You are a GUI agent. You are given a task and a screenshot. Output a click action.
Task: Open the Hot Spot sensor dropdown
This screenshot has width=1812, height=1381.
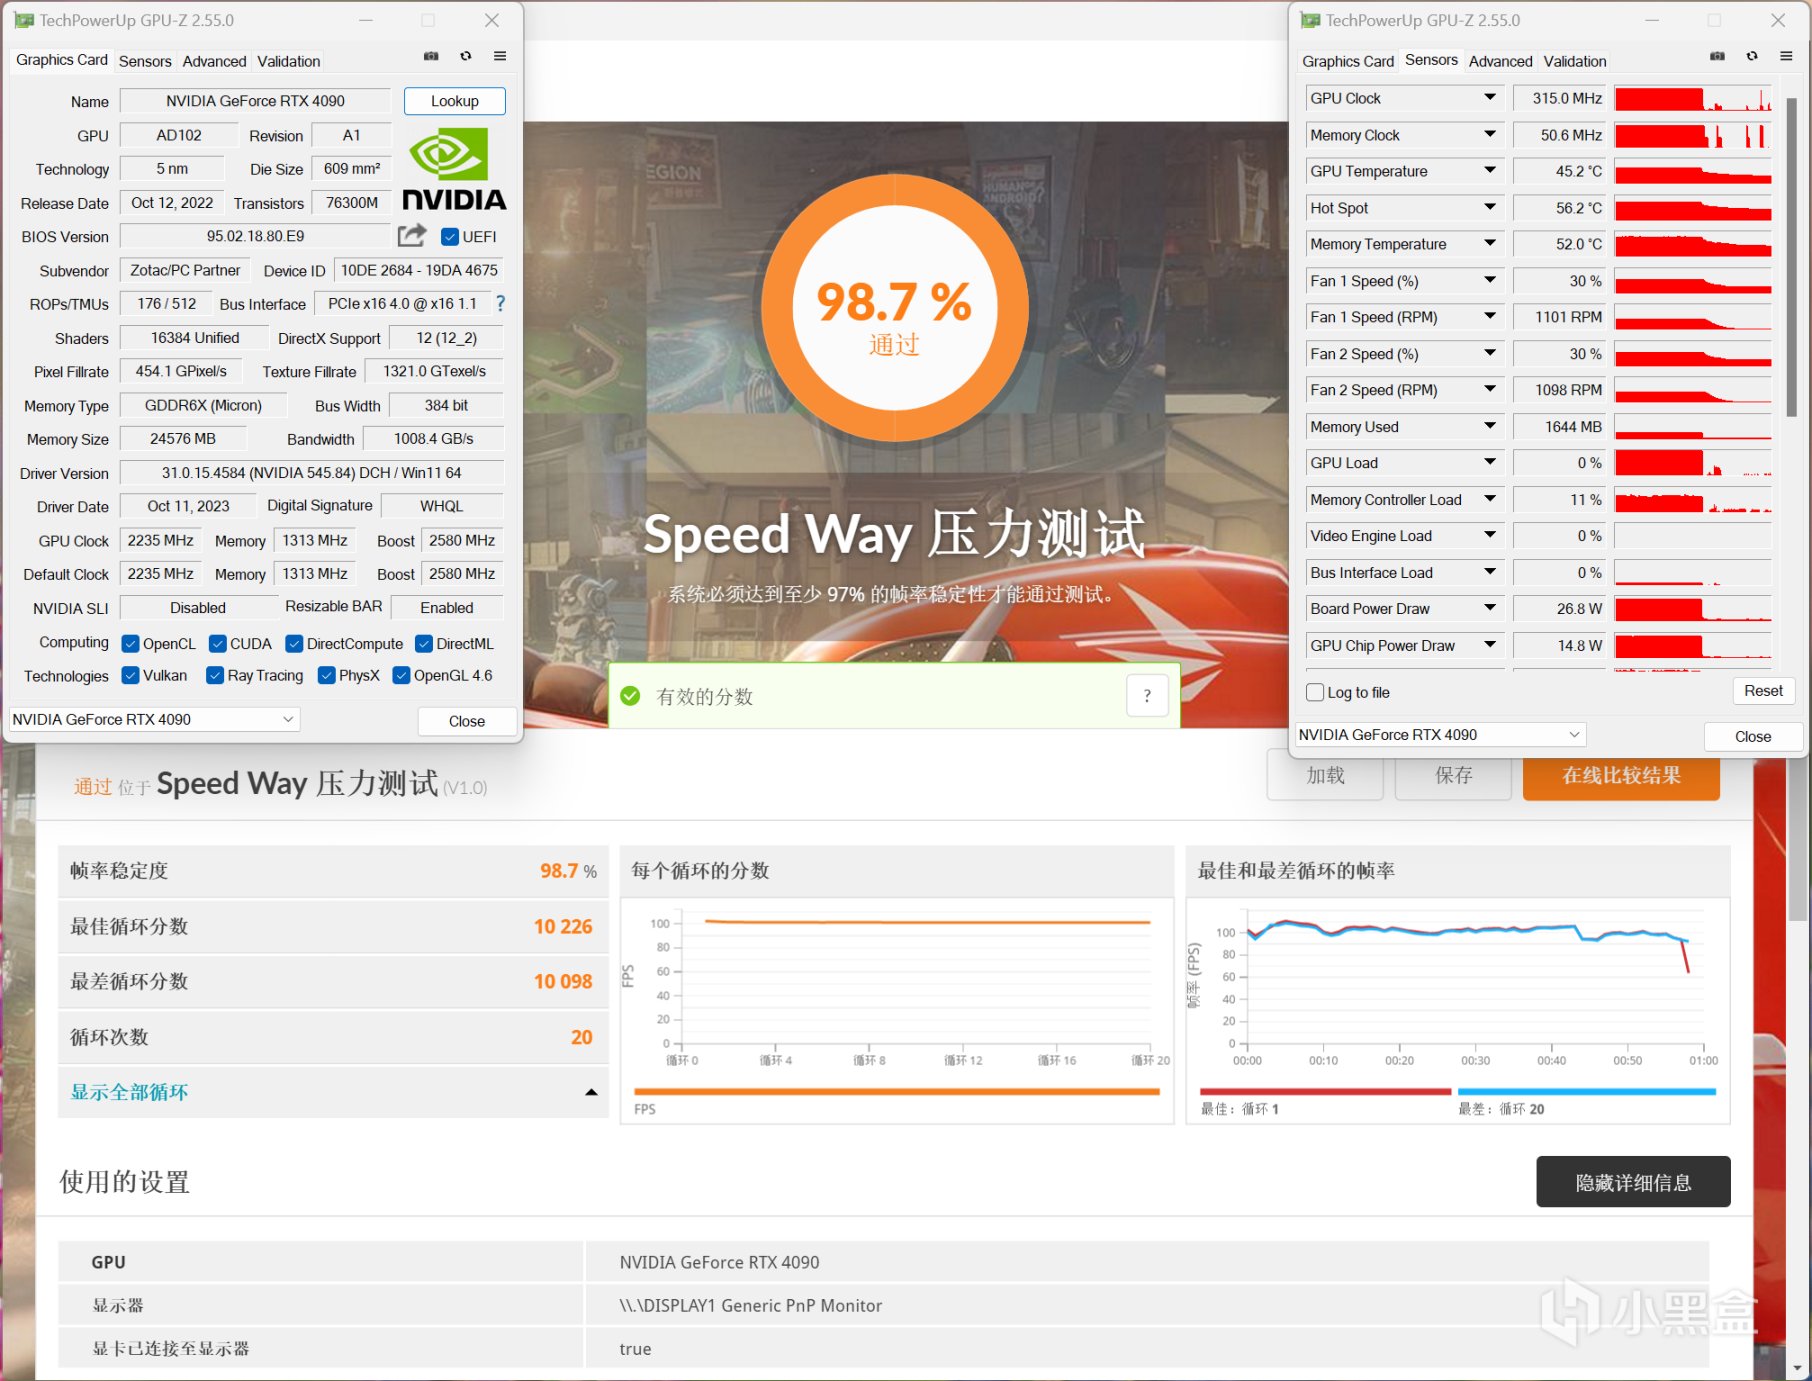click(1490, 208)
